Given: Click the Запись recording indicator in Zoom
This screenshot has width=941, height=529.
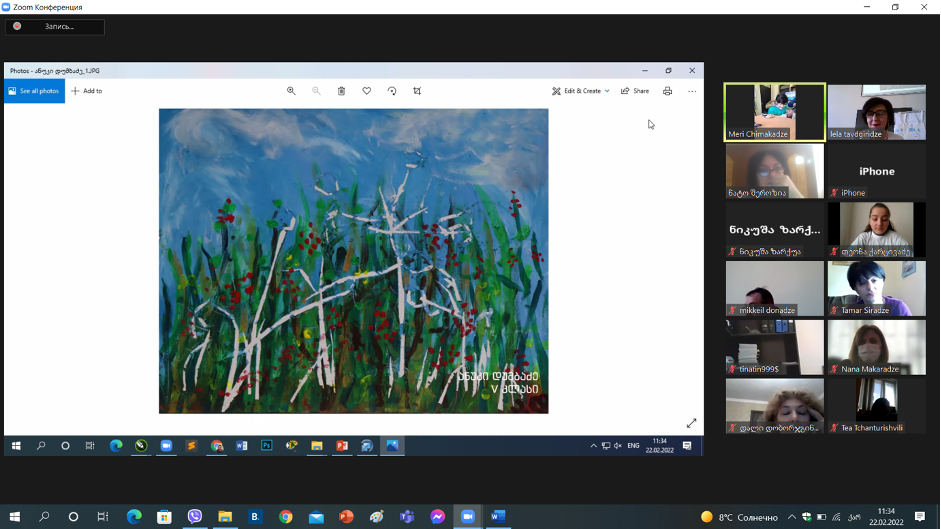Looking at the screenshot, I should [x=55, y=26].
